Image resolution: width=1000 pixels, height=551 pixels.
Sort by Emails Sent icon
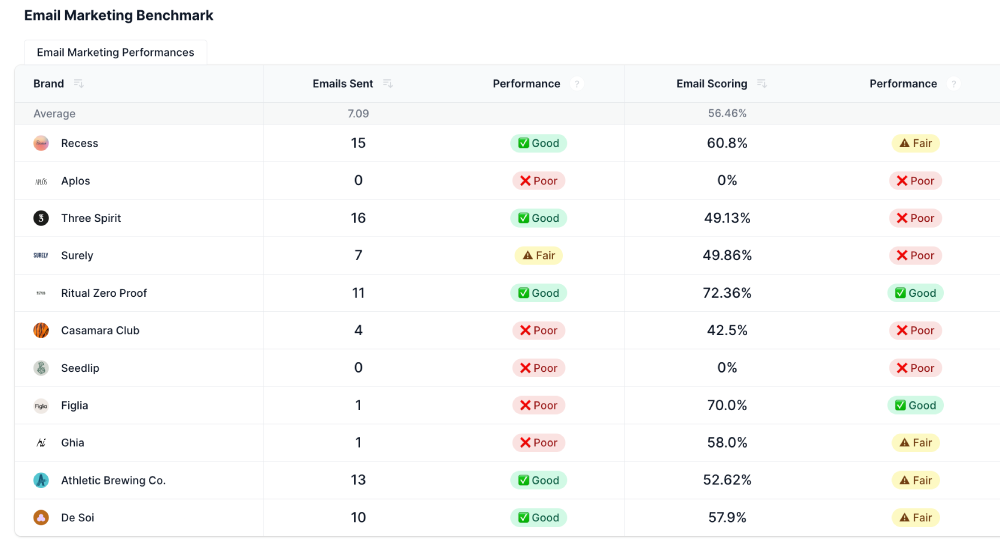coord(387,84)
